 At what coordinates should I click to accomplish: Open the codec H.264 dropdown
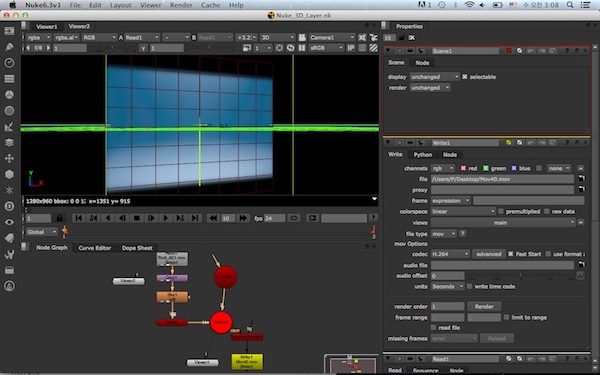[x=450, y=254]
